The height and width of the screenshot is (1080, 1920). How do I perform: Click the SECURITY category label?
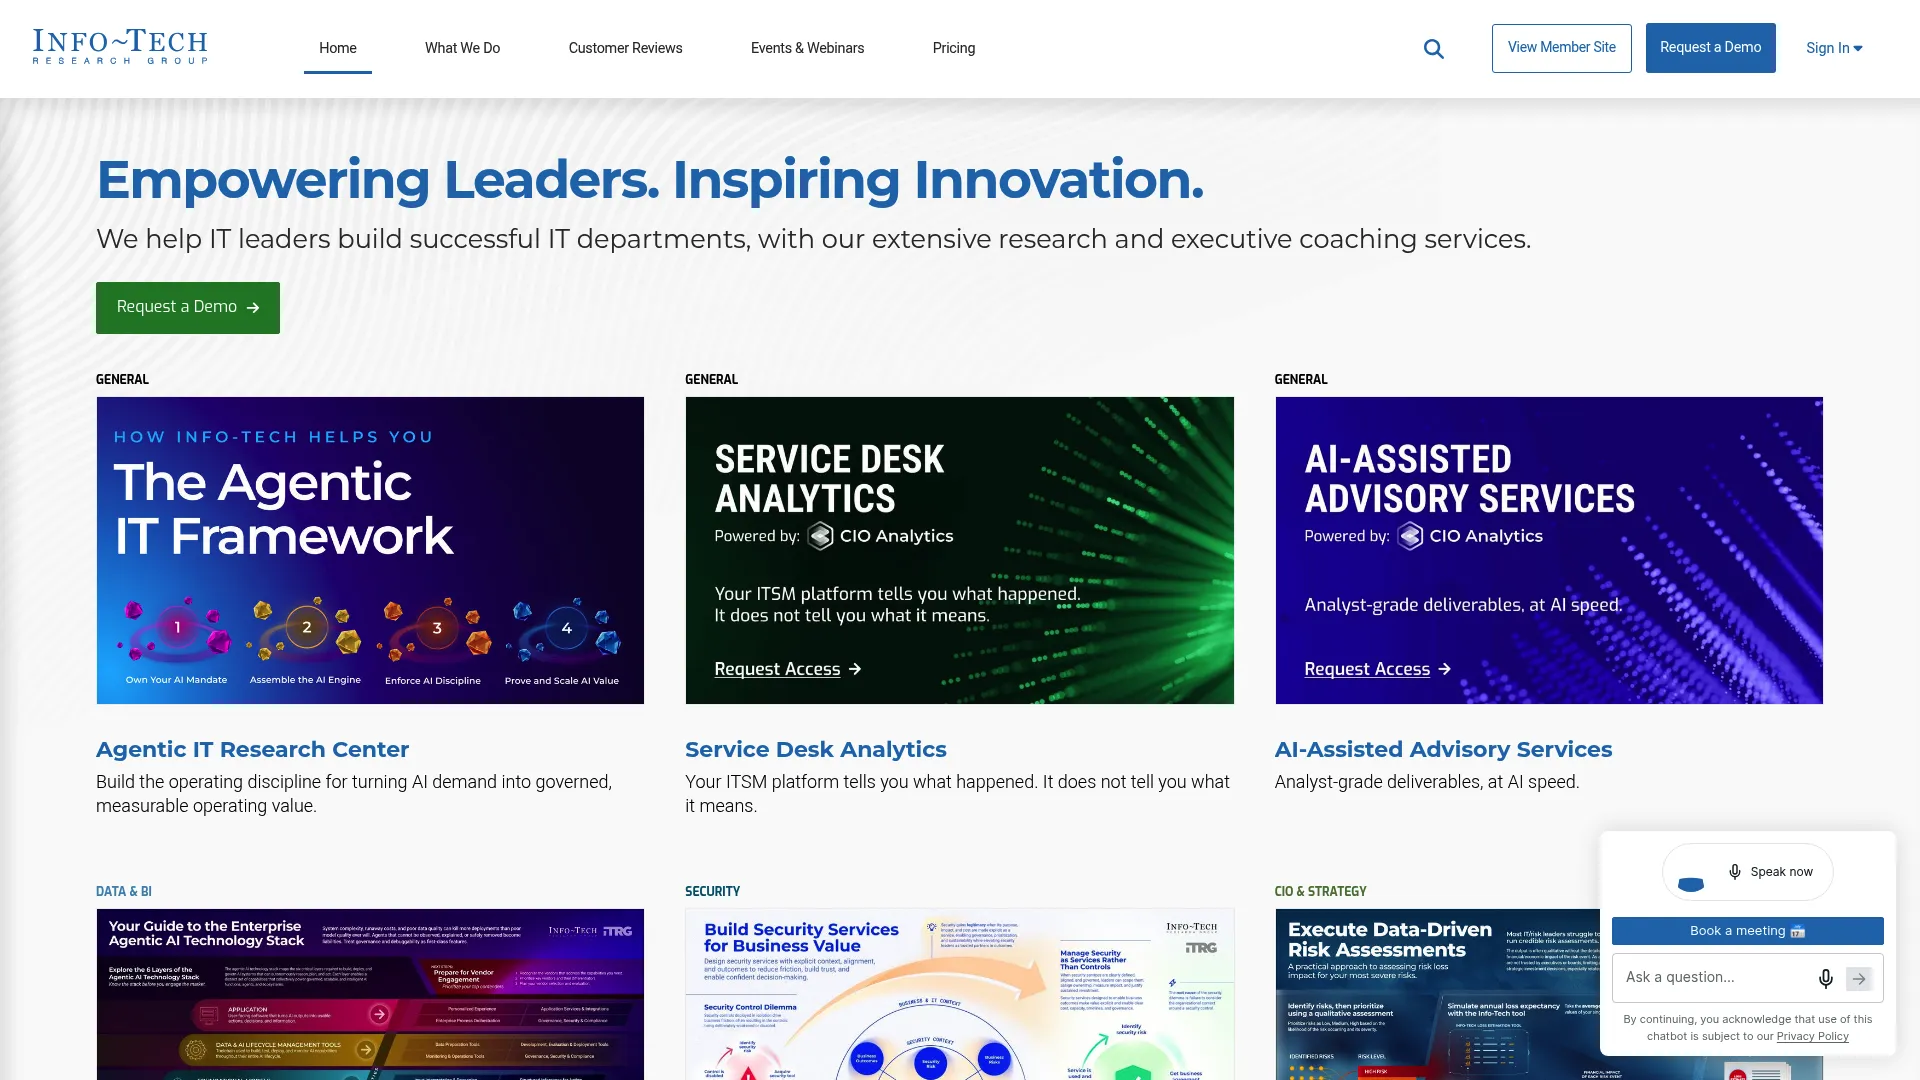pos(712,891)
